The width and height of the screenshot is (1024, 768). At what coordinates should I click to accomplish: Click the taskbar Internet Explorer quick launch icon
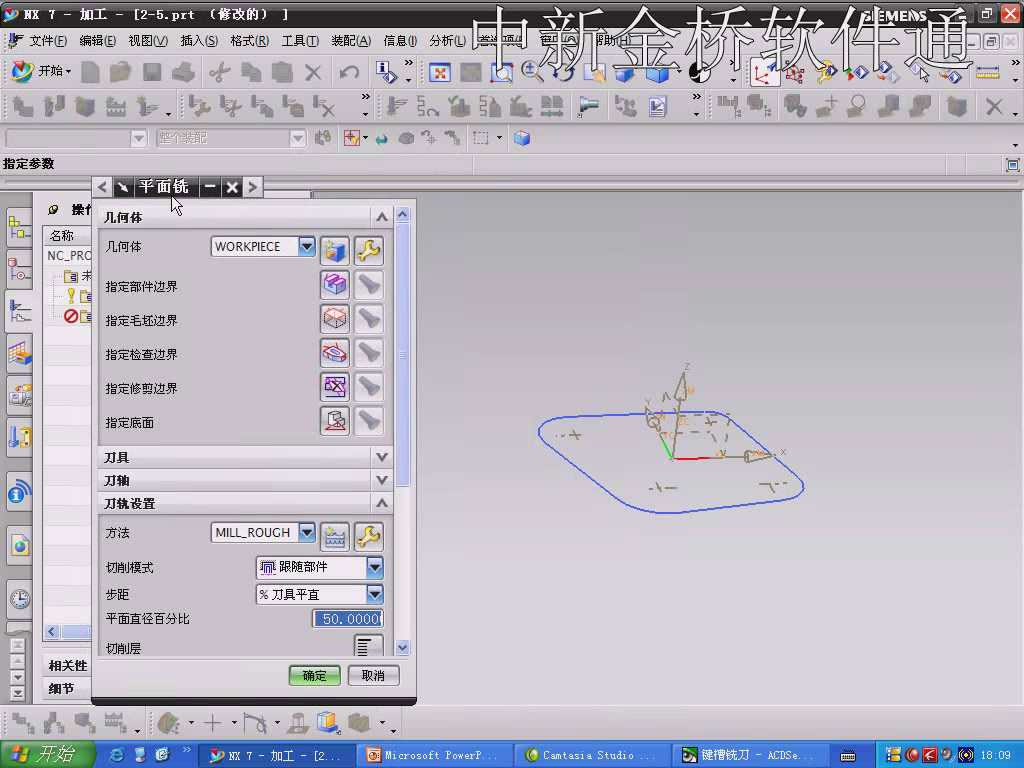click(116, 755)
